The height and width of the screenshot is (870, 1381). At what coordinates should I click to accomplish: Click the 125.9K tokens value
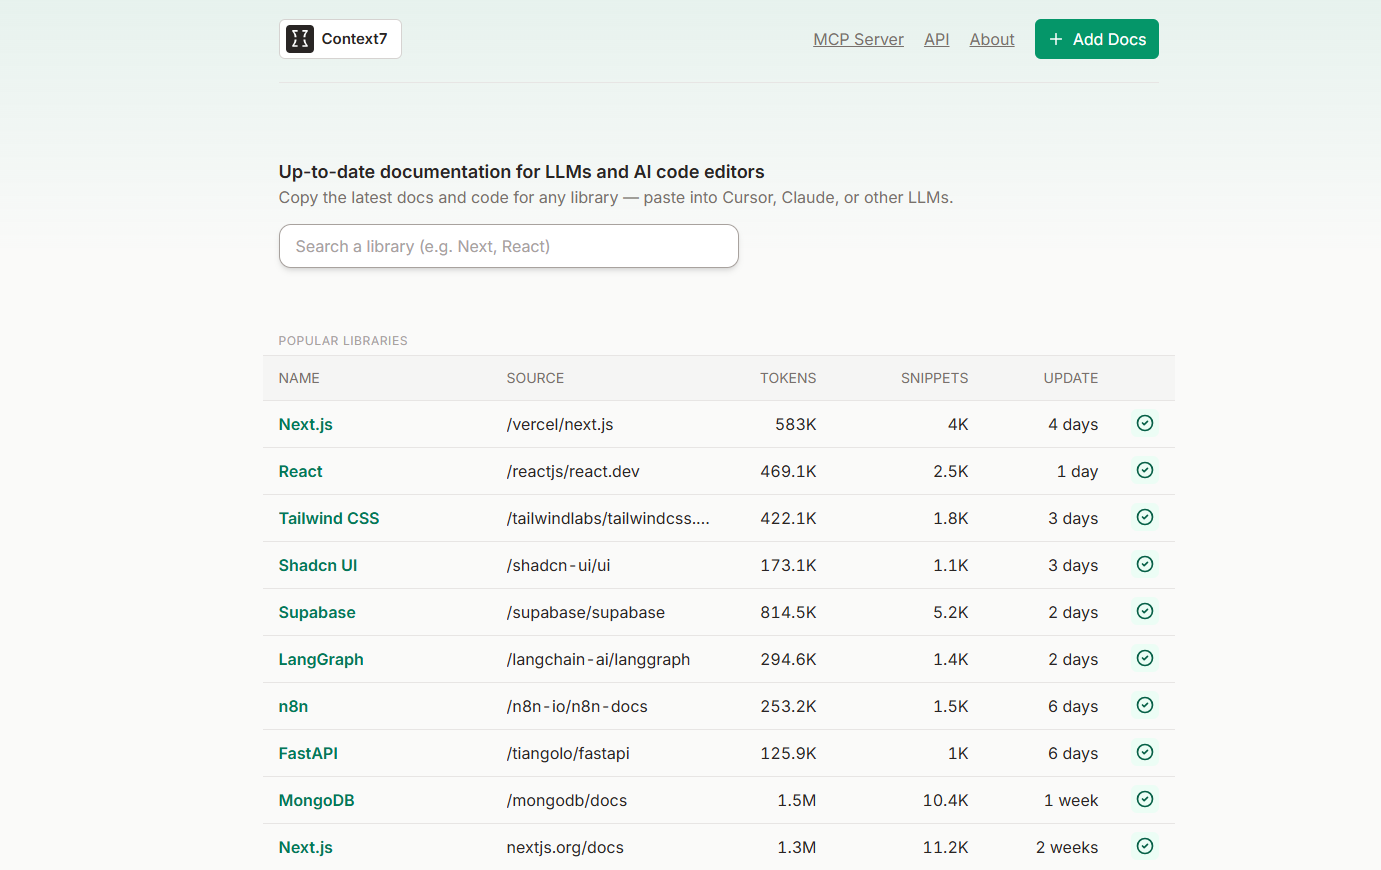coord(788,753)
